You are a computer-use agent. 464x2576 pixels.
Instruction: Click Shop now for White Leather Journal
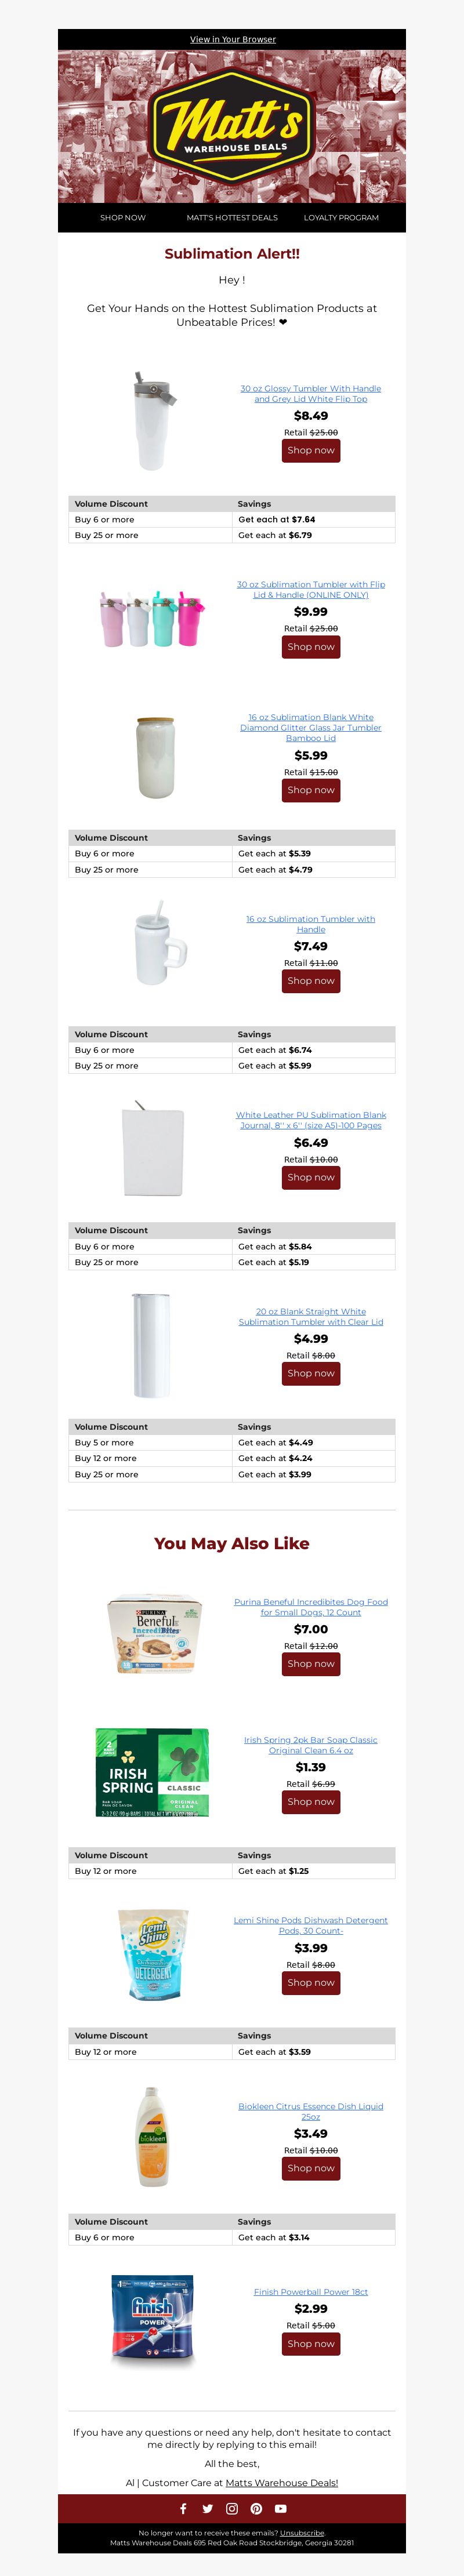click(x=311, y=1177)
